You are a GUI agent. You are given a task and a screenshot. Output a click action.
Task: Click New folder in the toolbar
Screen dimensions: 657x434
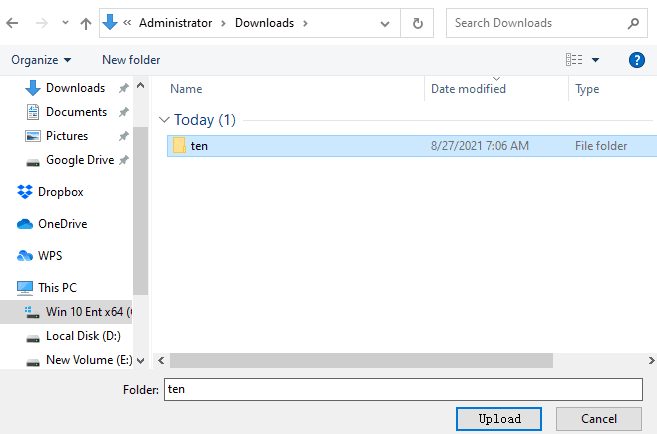131,60
